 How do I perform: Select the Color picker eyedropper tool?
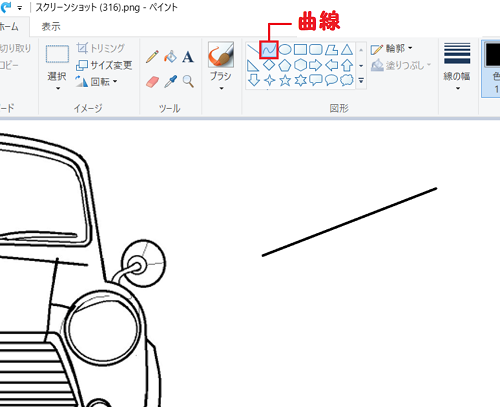170,81
